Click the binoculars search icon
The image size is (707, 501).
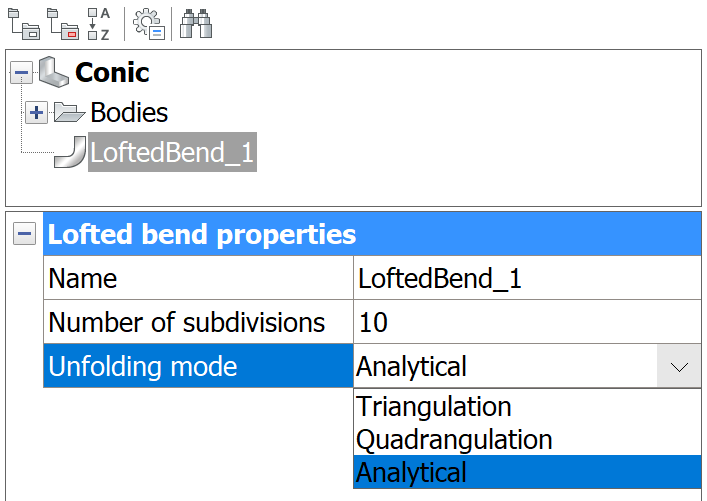tap(194, 22)
